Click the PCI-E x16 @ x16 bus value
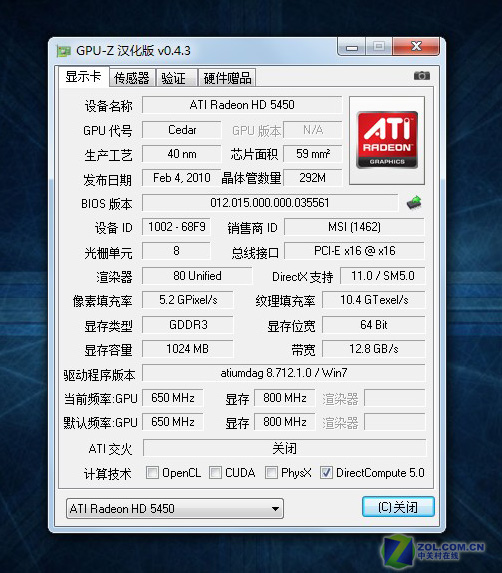Viewport: 502px width, 573px height. click(x=354, y=251)
